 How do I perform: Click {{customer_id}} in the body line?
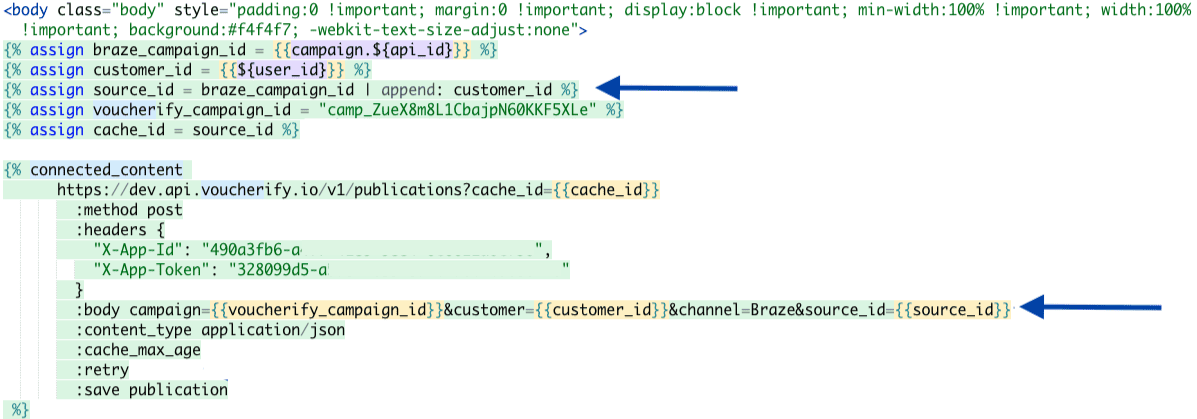click(x=596, y=309)
